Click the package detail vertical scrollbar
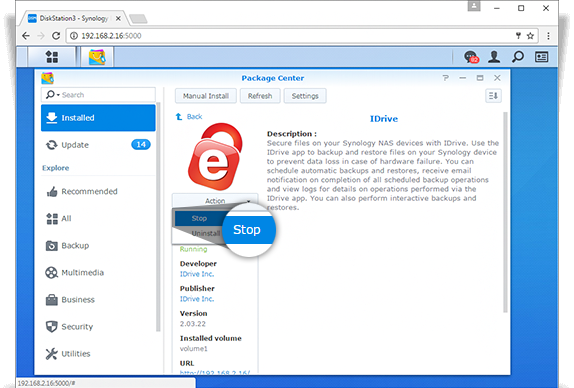Image resolution: width=574 pixels, height=388 pixels. click(x=506, y=212)
